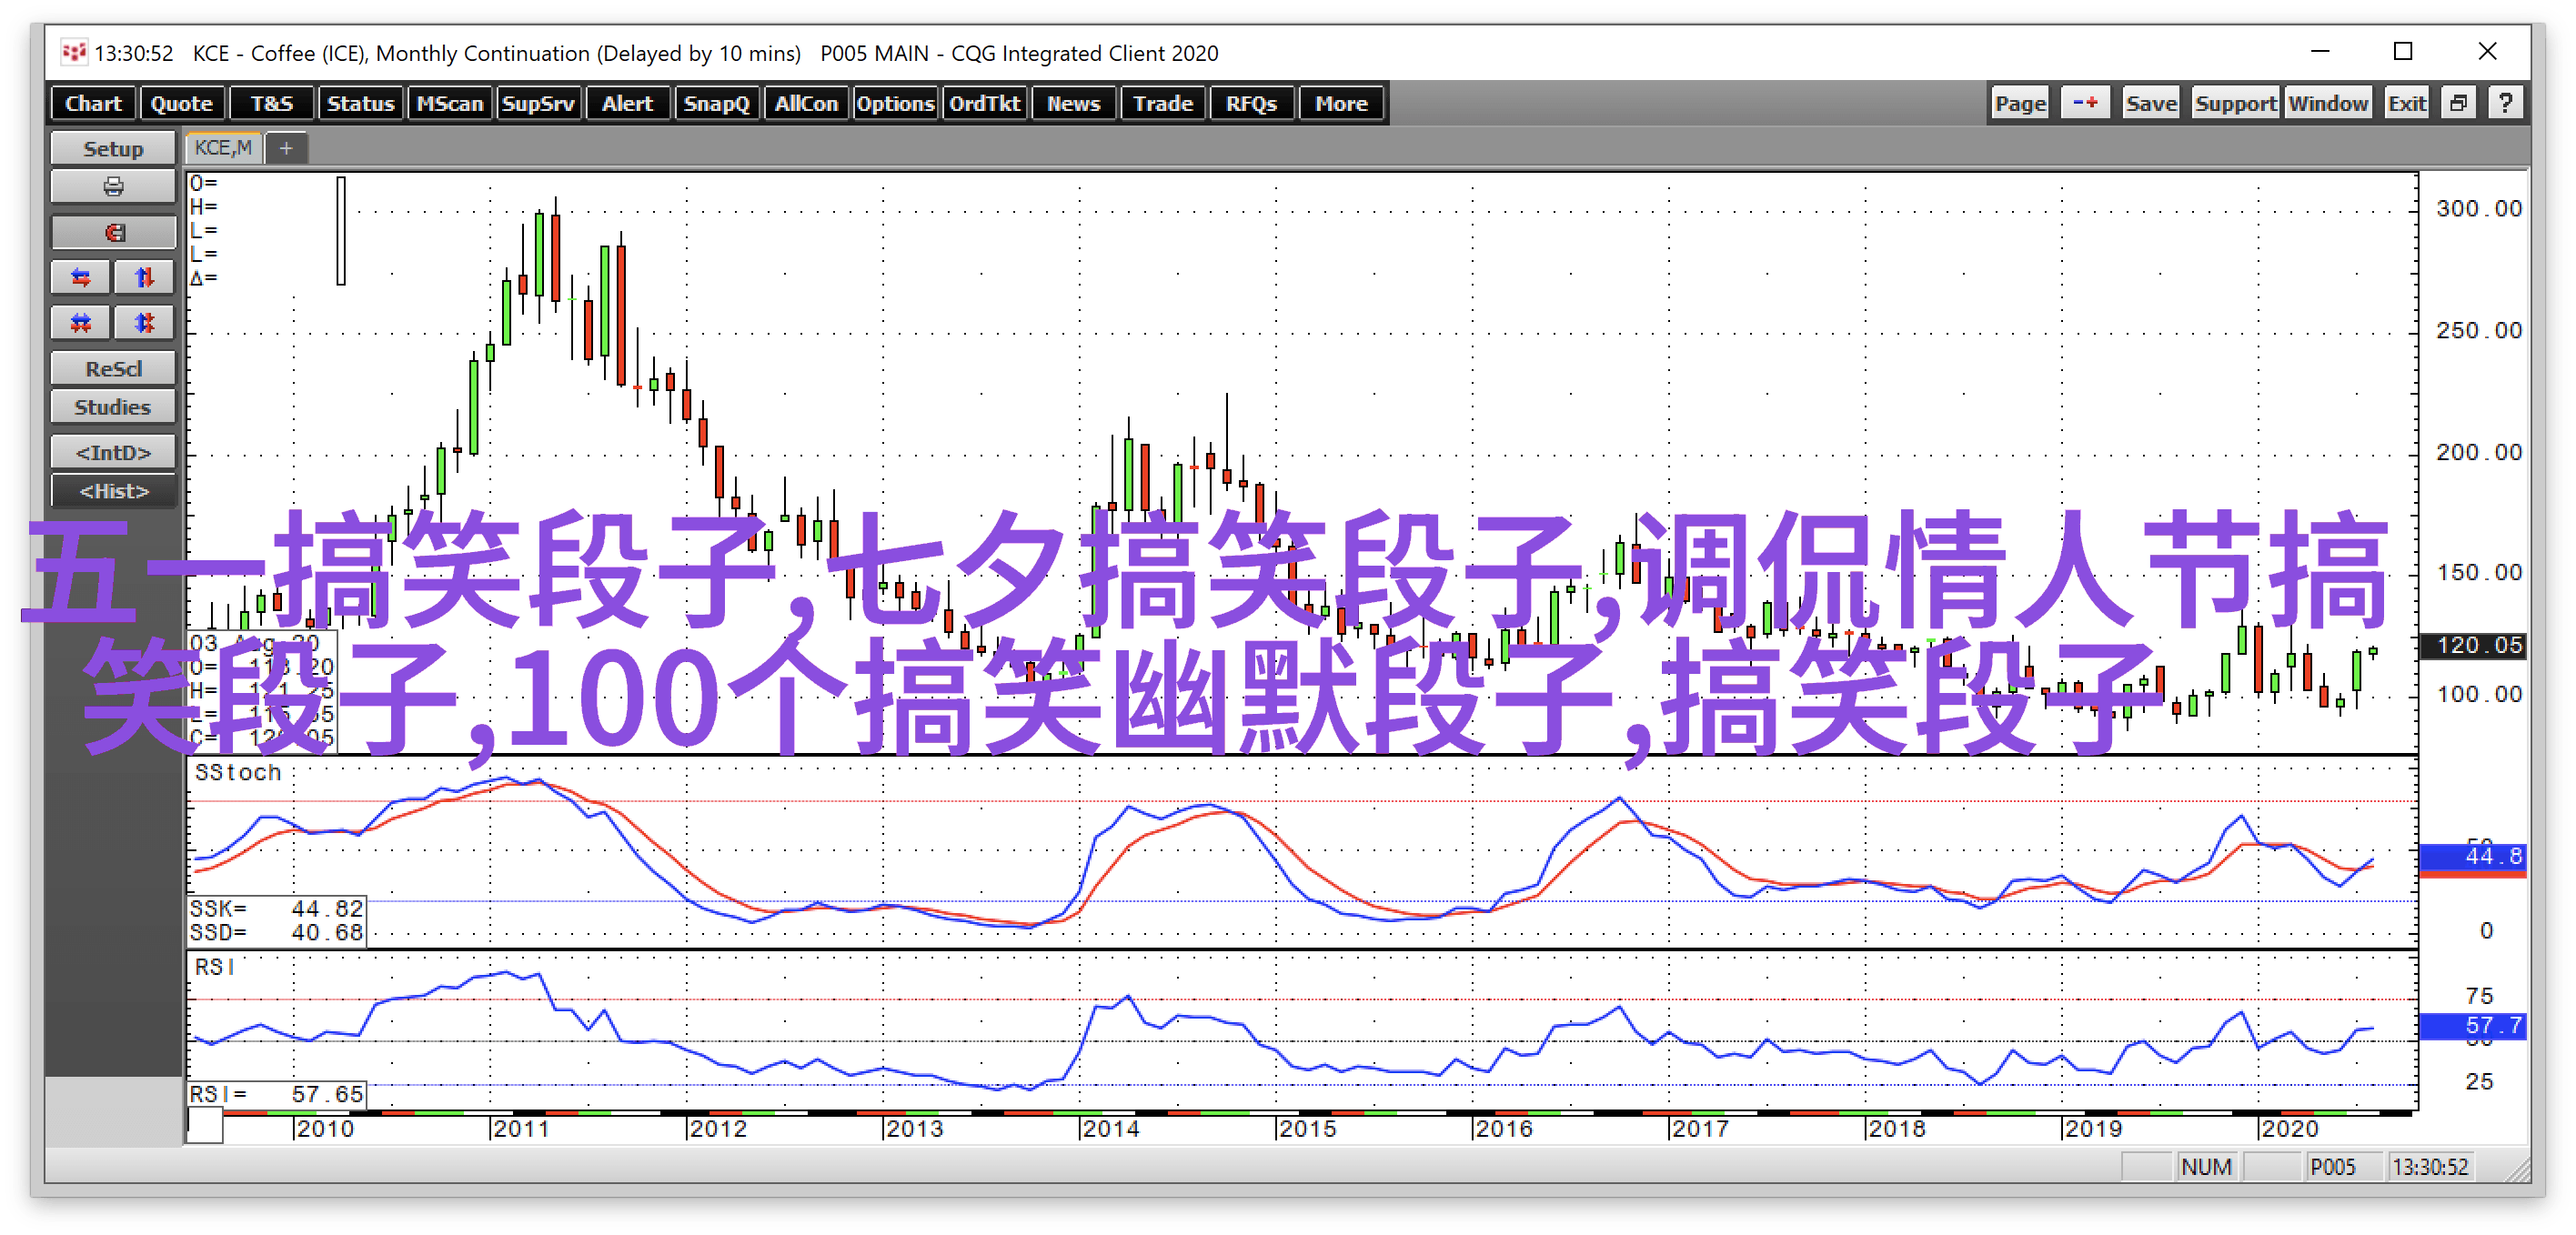Toggle the <IntD> intraday mode button
Screen dimensions: 2576x1235
coord(113,452)
